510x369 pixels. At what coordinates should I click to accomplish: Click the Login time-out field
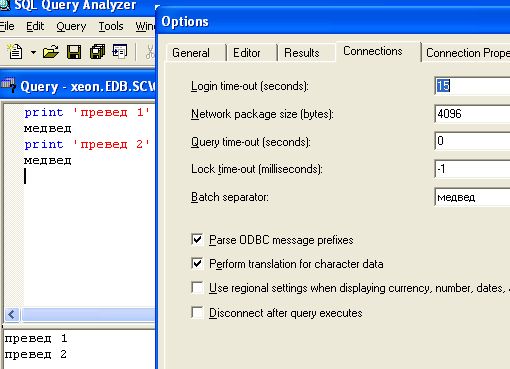click(473, 86)
